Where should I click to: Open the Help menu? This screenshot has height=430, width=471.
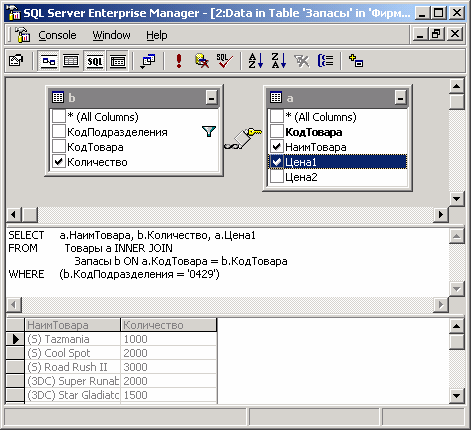point(156,35)
